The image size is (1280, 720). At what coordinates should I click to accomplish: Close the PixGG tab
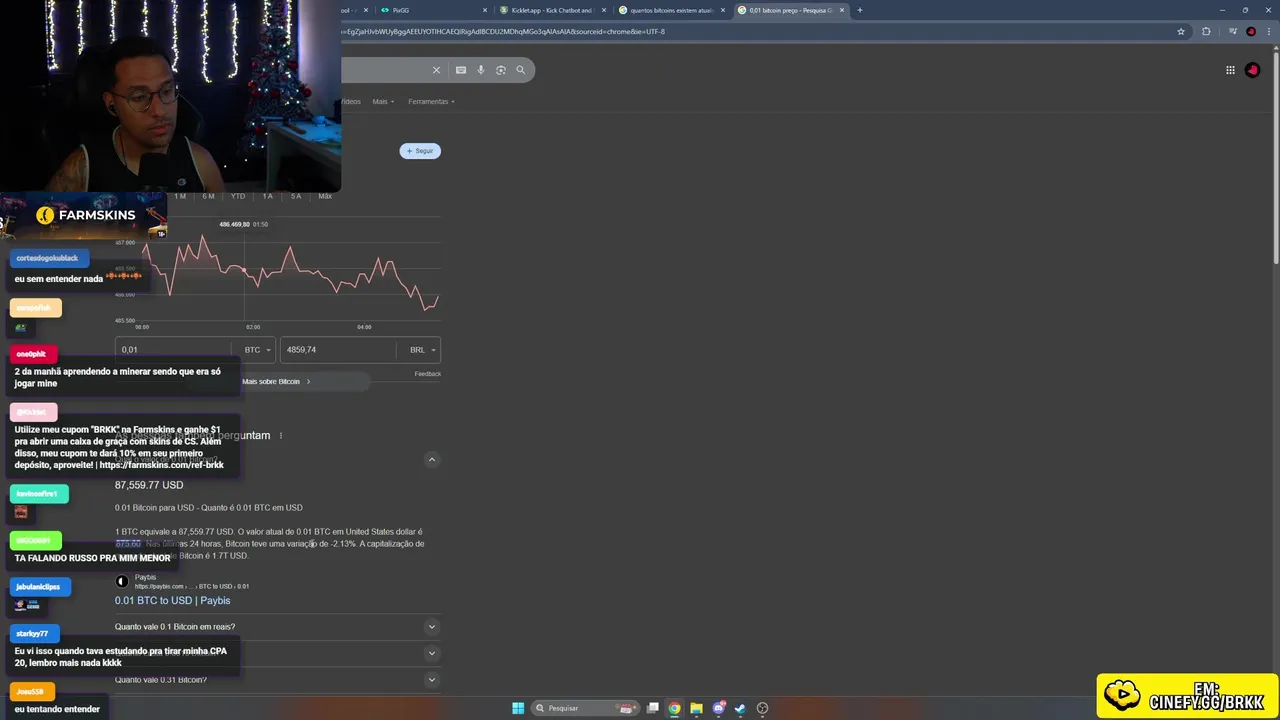pos(485,10)
